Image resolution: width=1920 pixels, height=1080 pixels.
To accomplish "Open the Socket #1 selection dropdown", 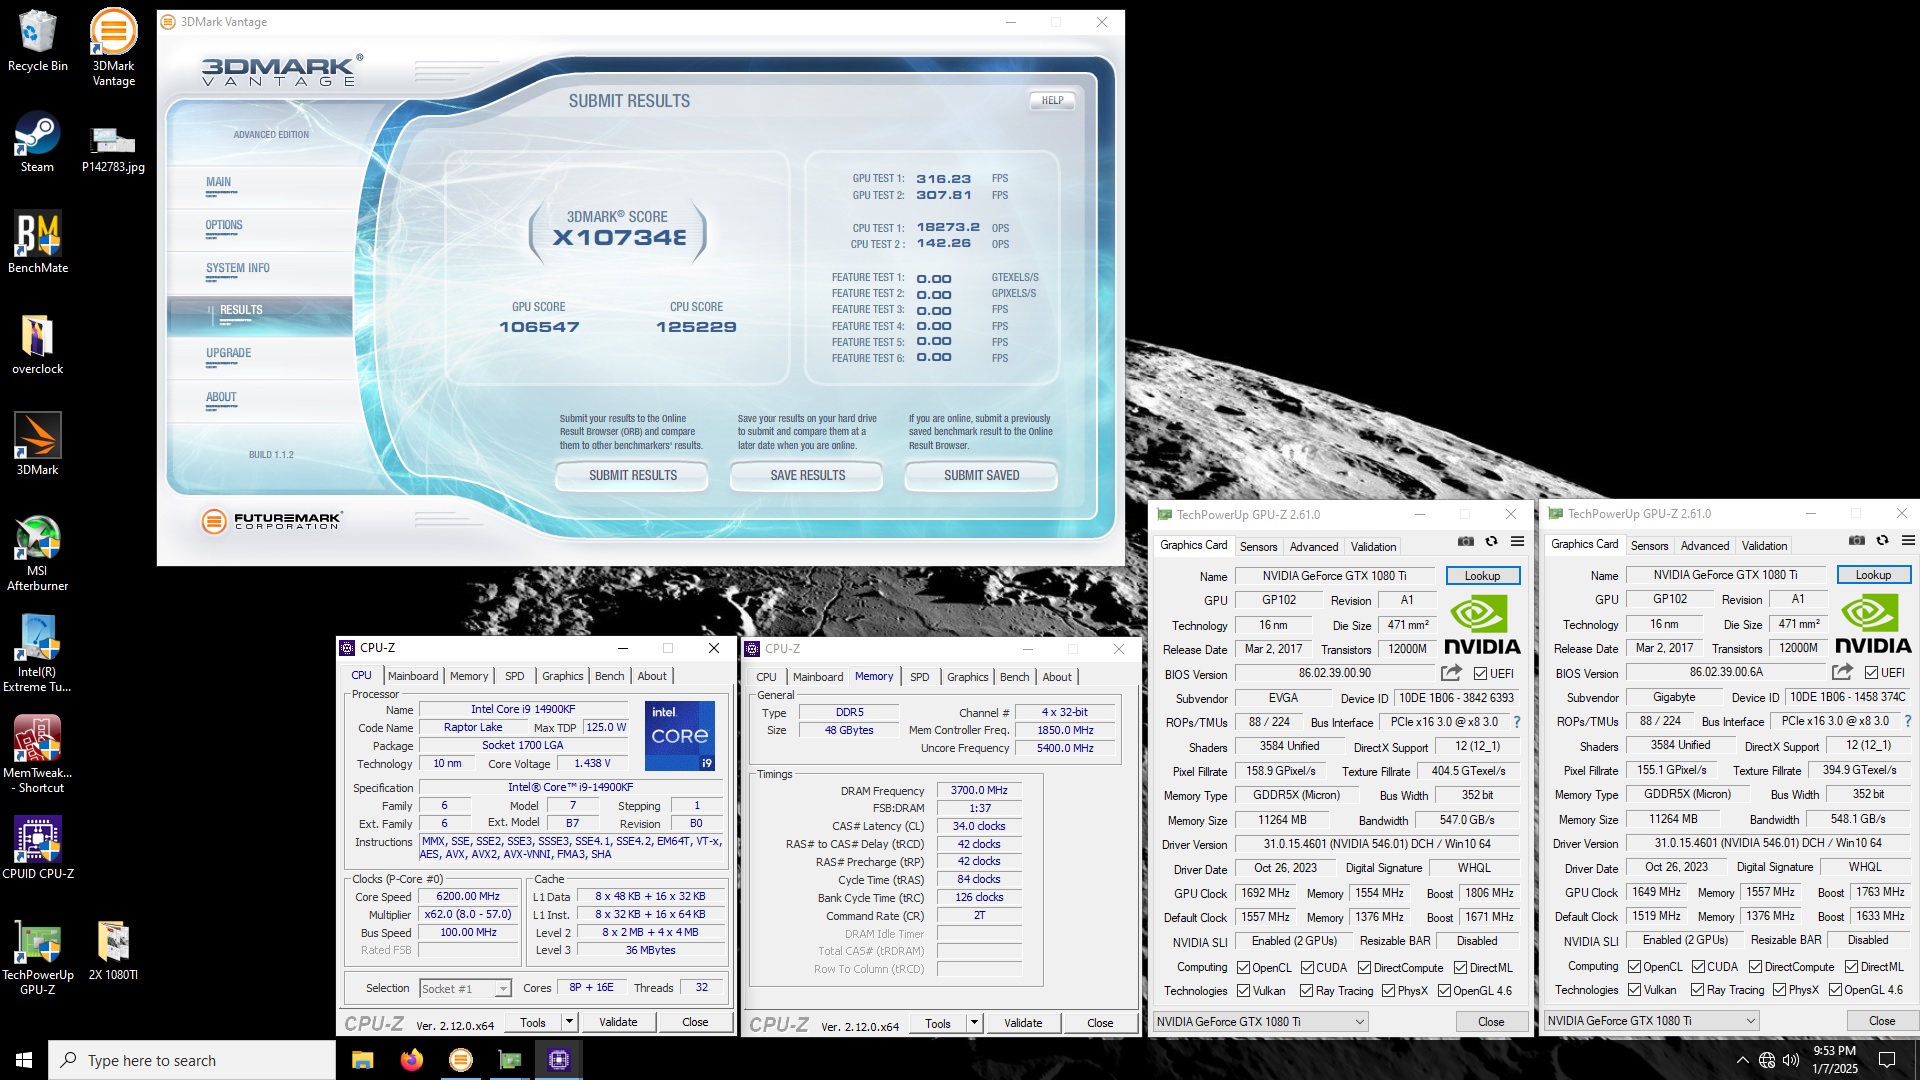I will tap(465, 988).
